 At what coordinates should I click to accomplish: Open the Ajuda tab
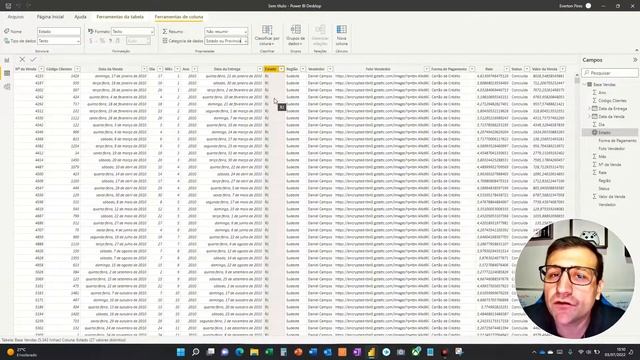point(80,17)
